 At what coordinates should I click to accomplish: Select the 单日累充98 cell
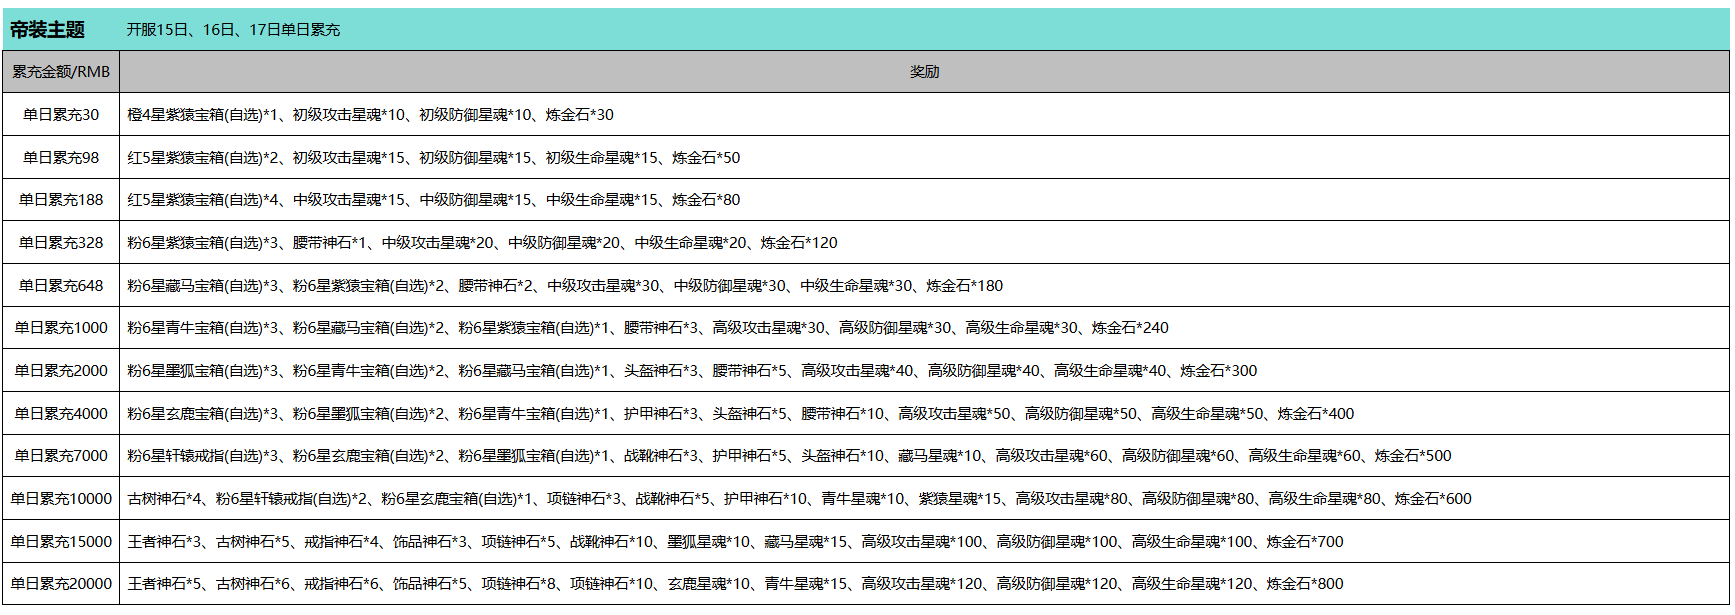(x=61, y=158)
